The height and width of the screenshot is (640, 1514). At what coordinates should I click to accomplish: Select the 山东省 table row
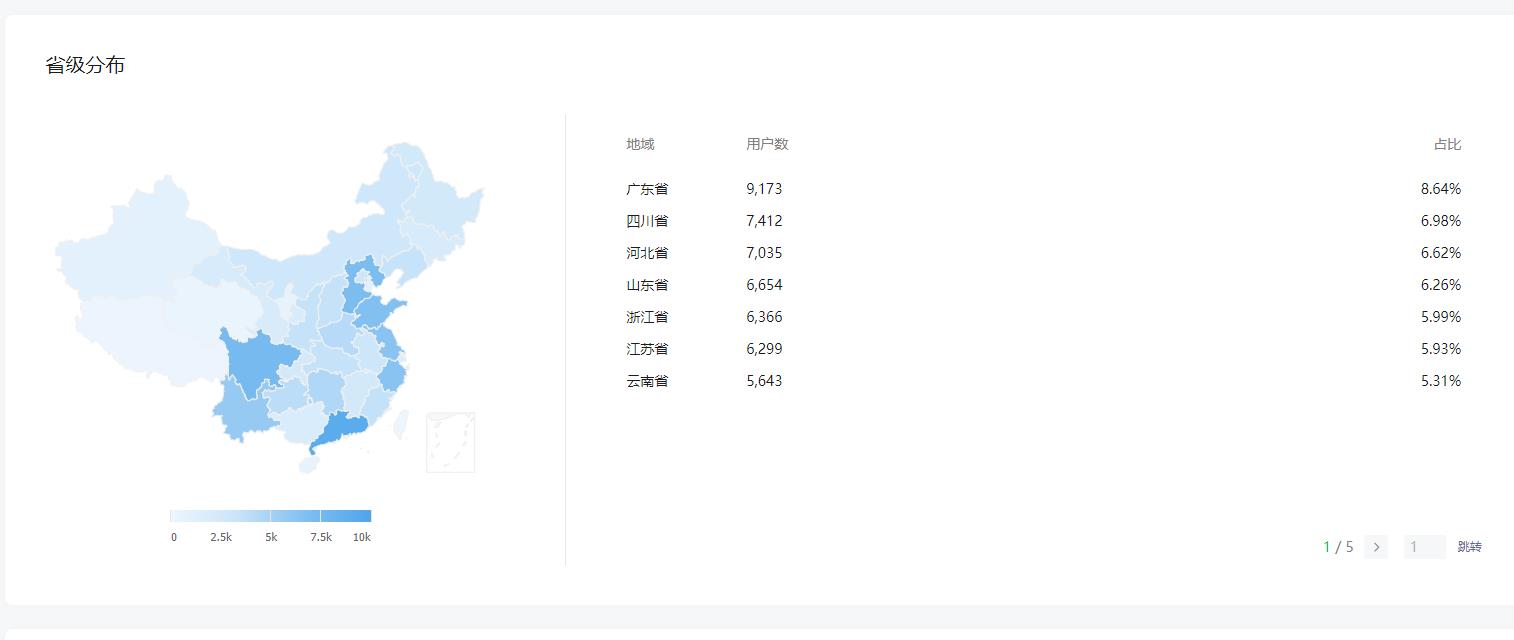[x=1044, y=285]
